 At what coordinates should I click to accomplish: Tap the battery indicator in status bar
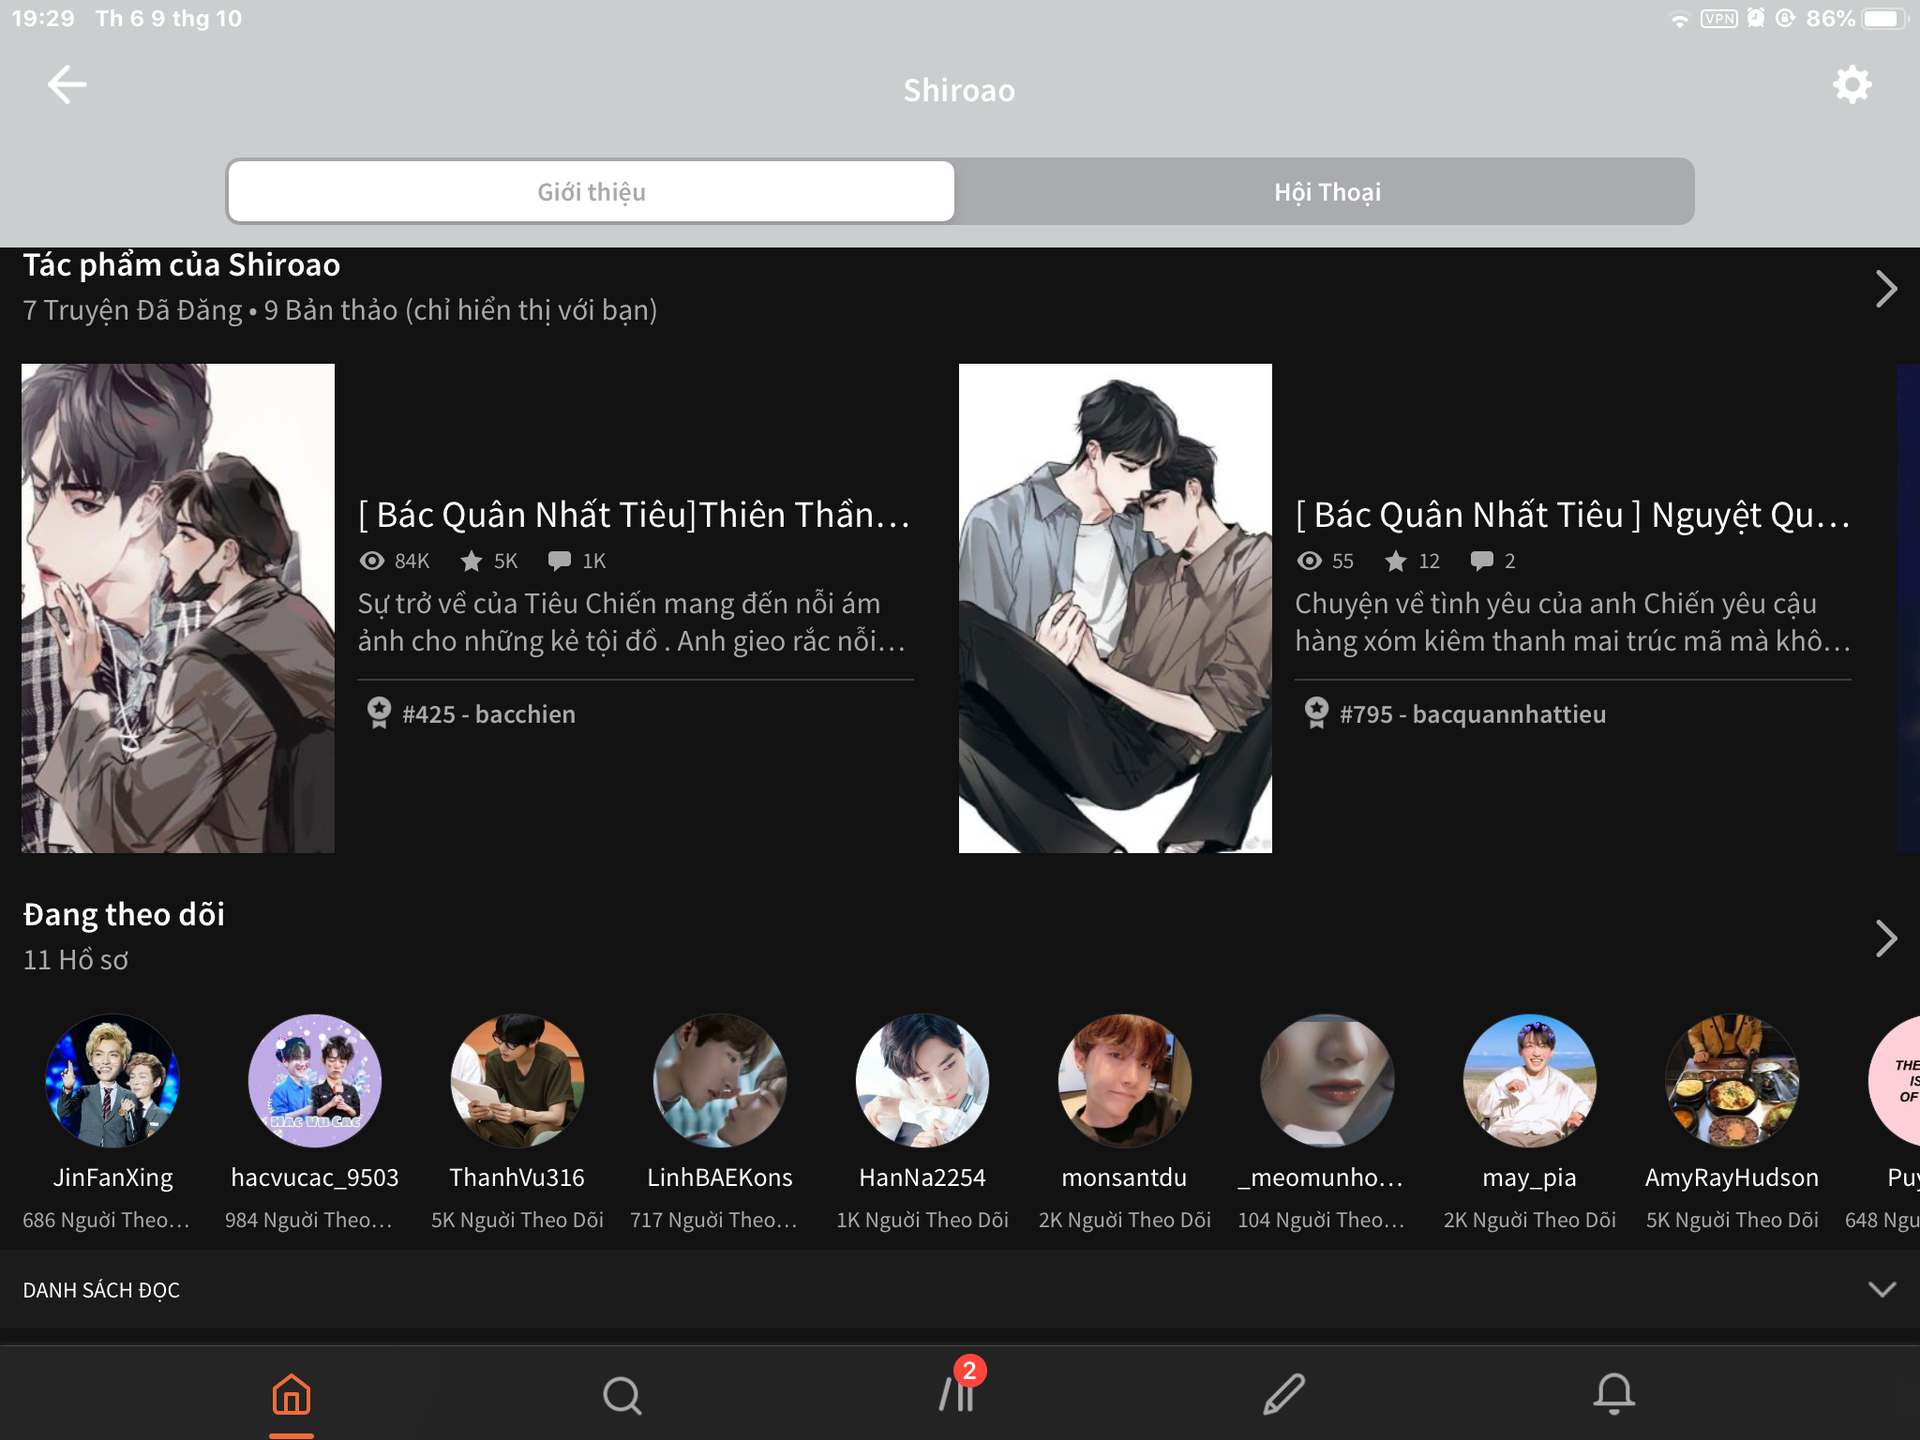tap(1884, 18)
